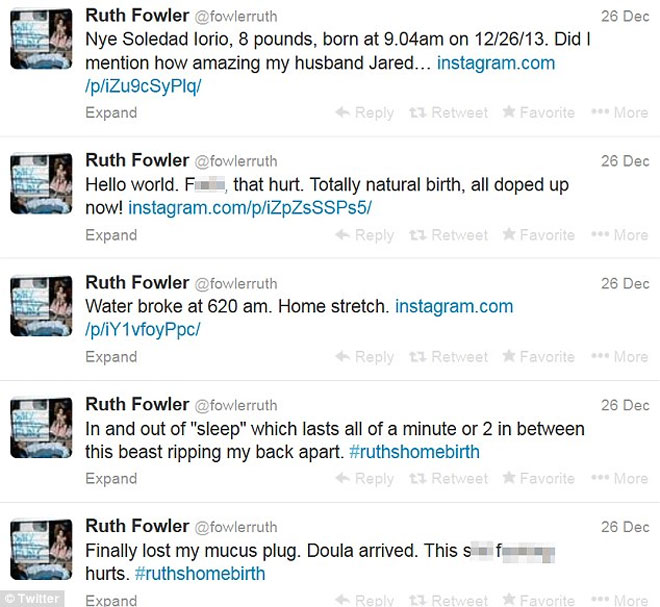Retweet the Nye Soledad Iorio tweet
Viewport: 660px width, 607px height.
point(449,113)
